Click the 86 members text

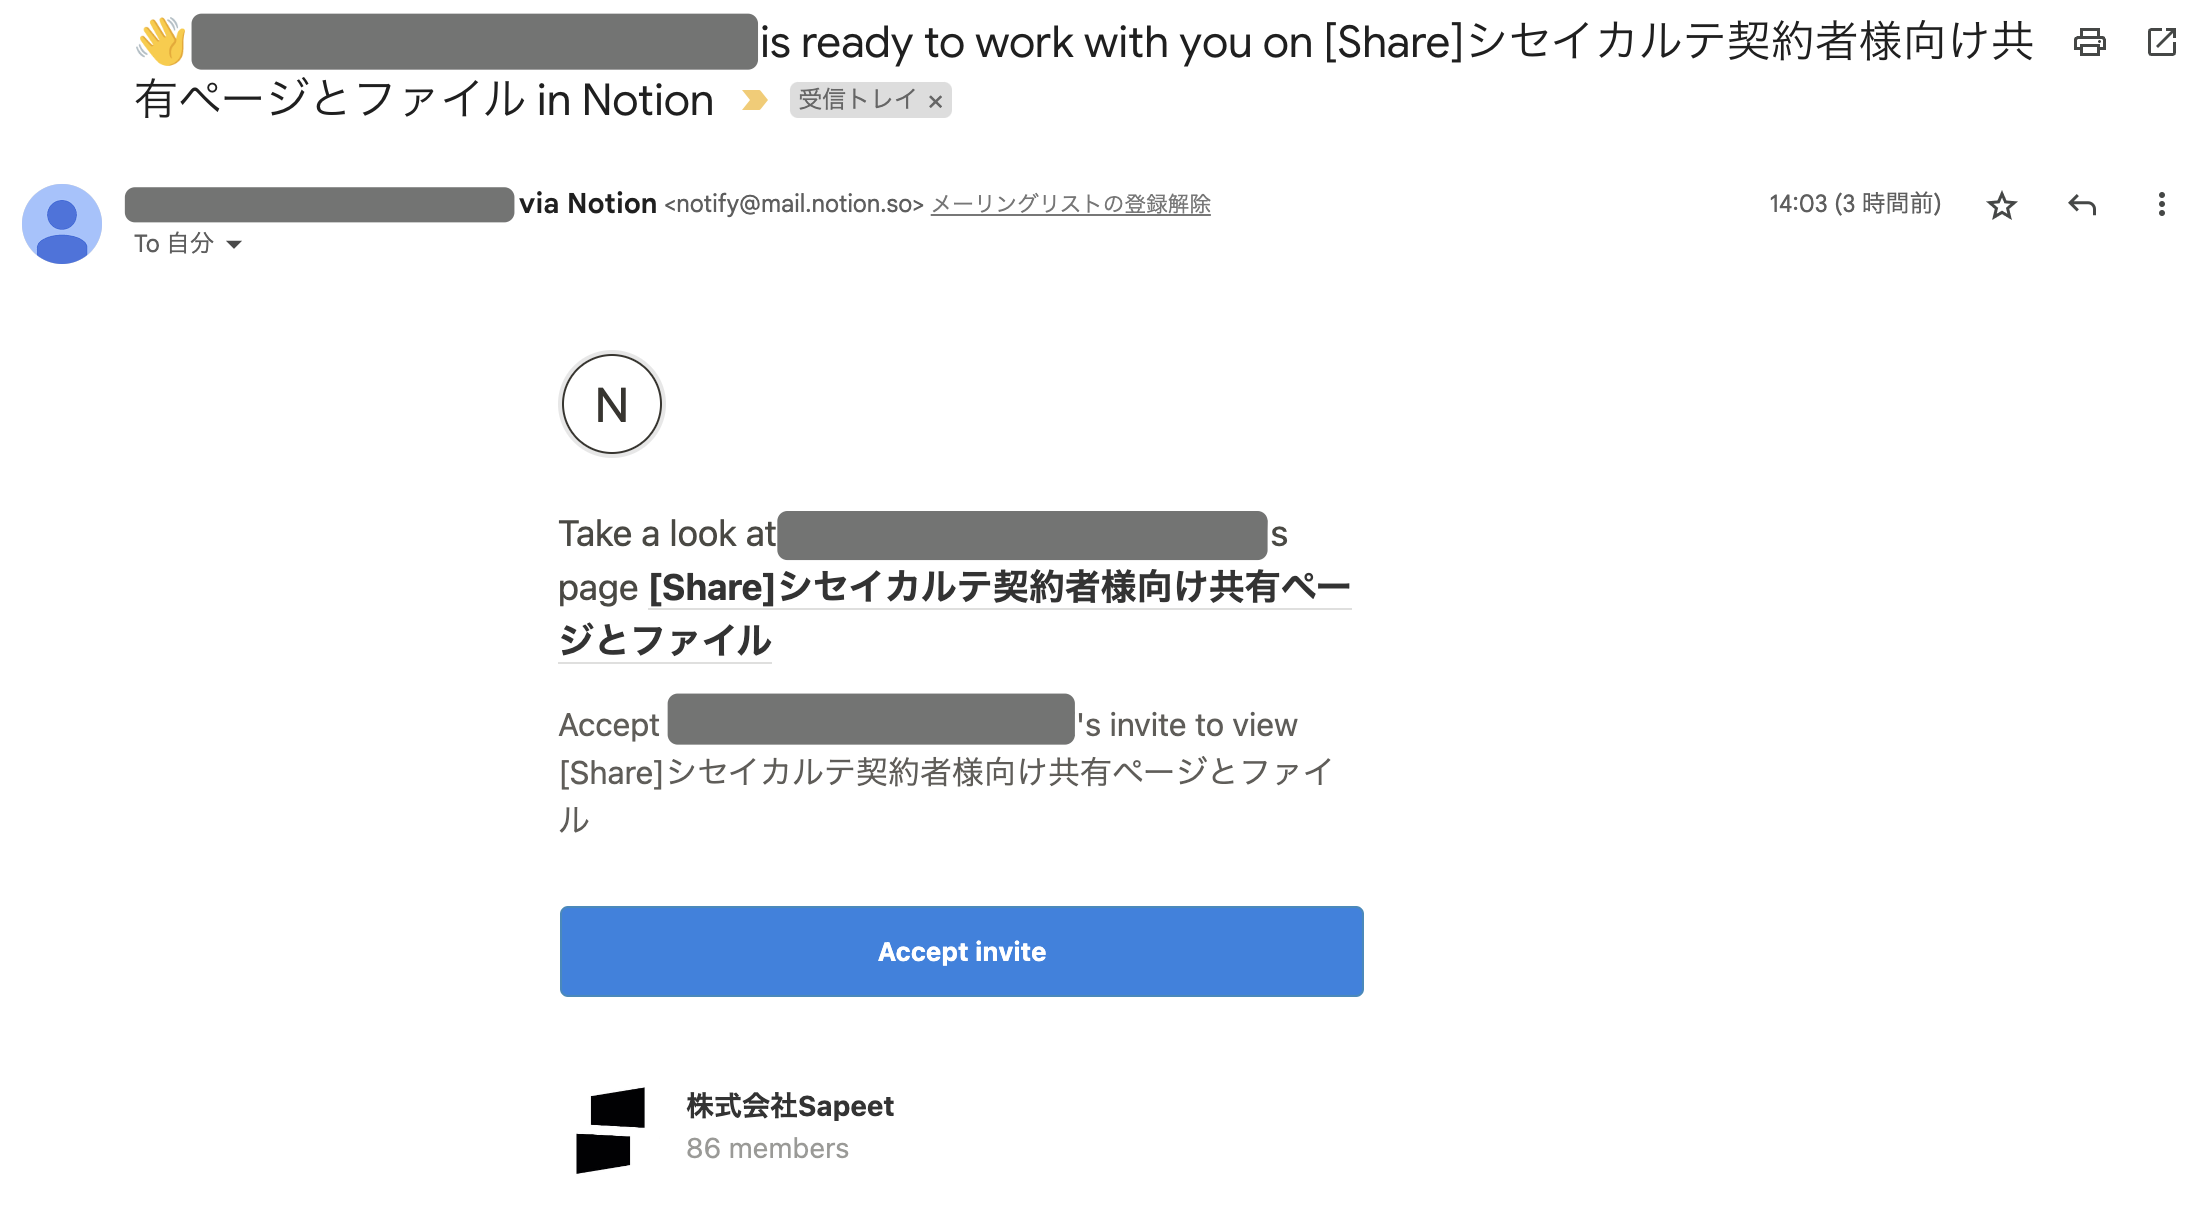[x=767, y=1148]
